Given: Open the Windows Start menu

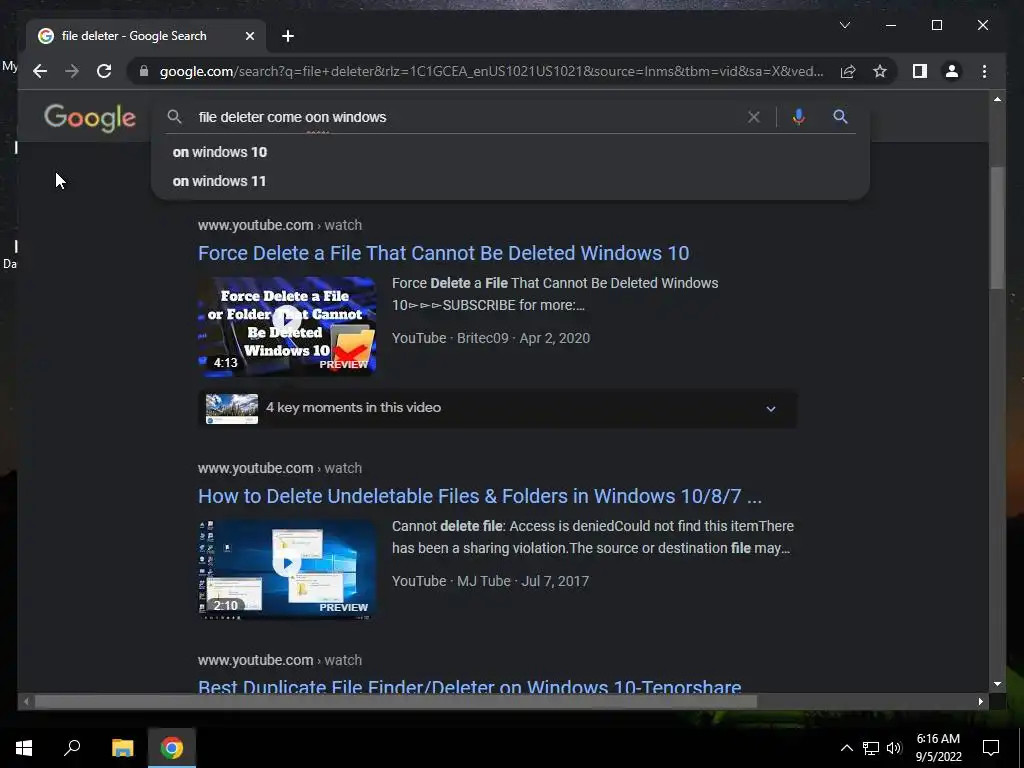Looking at the screenshot, I should tap(24, 748).
